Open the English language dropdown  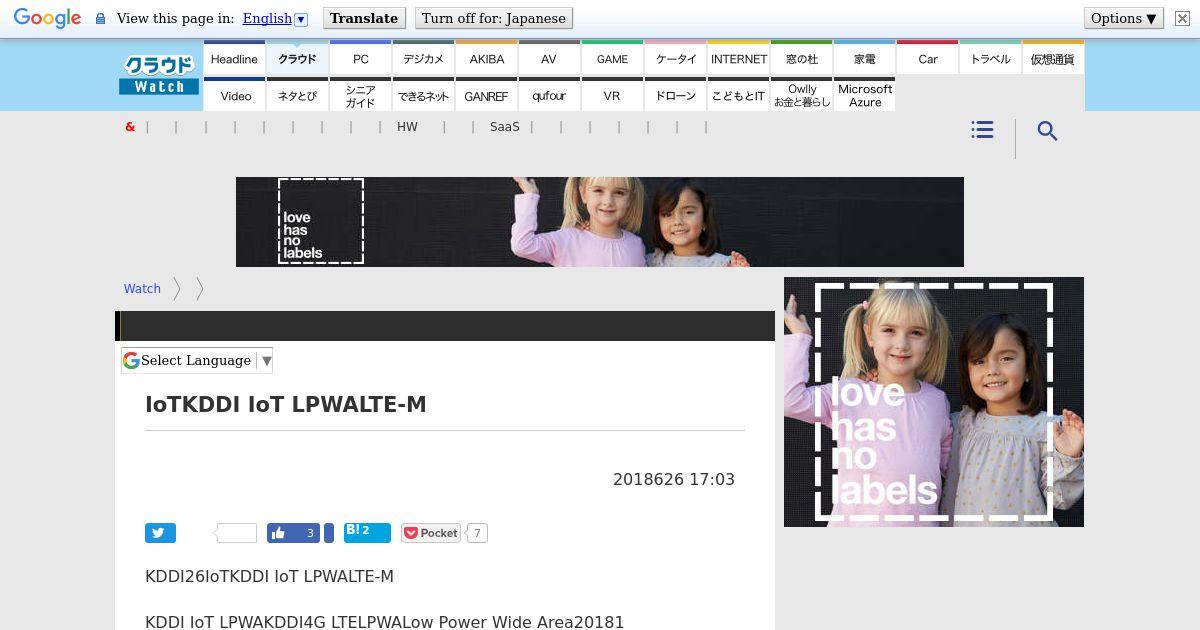click(274, 18)
